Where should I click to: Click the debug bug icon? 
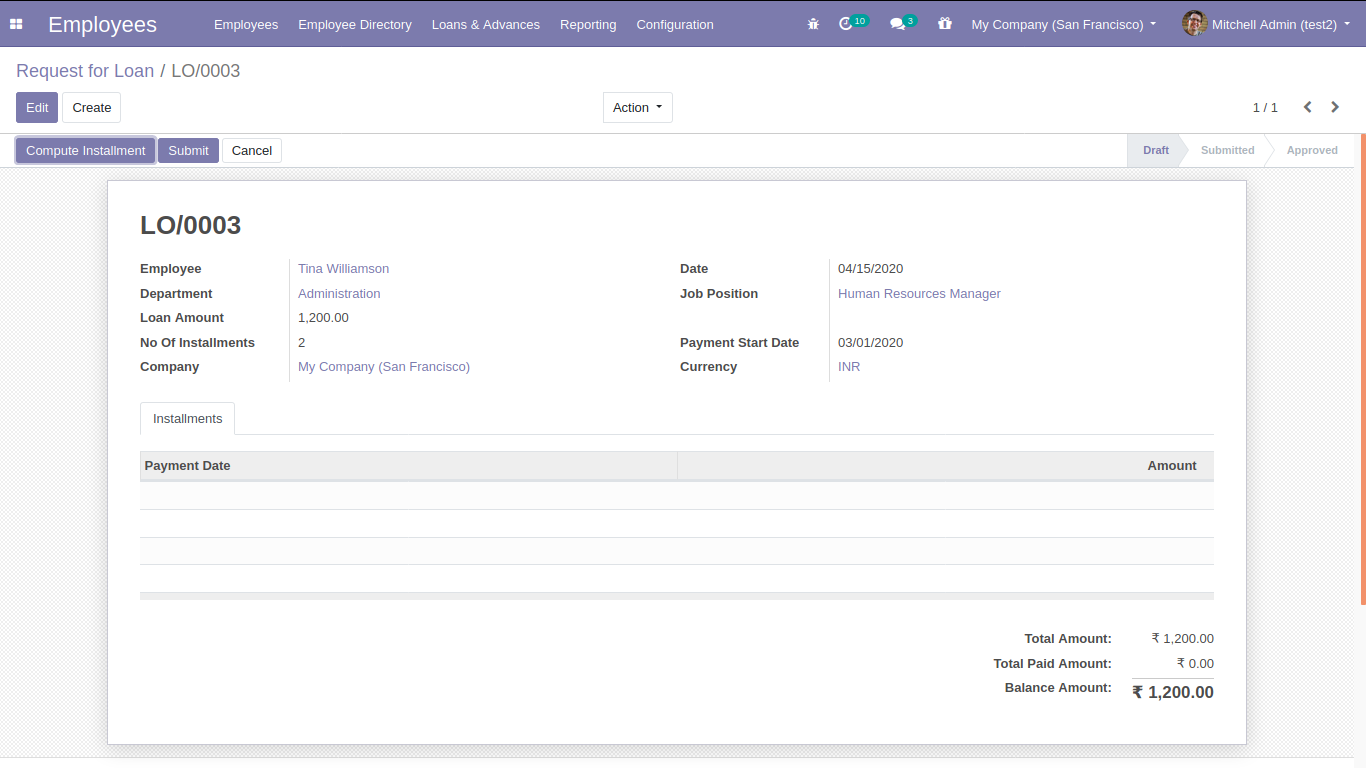tap(813, 24)
